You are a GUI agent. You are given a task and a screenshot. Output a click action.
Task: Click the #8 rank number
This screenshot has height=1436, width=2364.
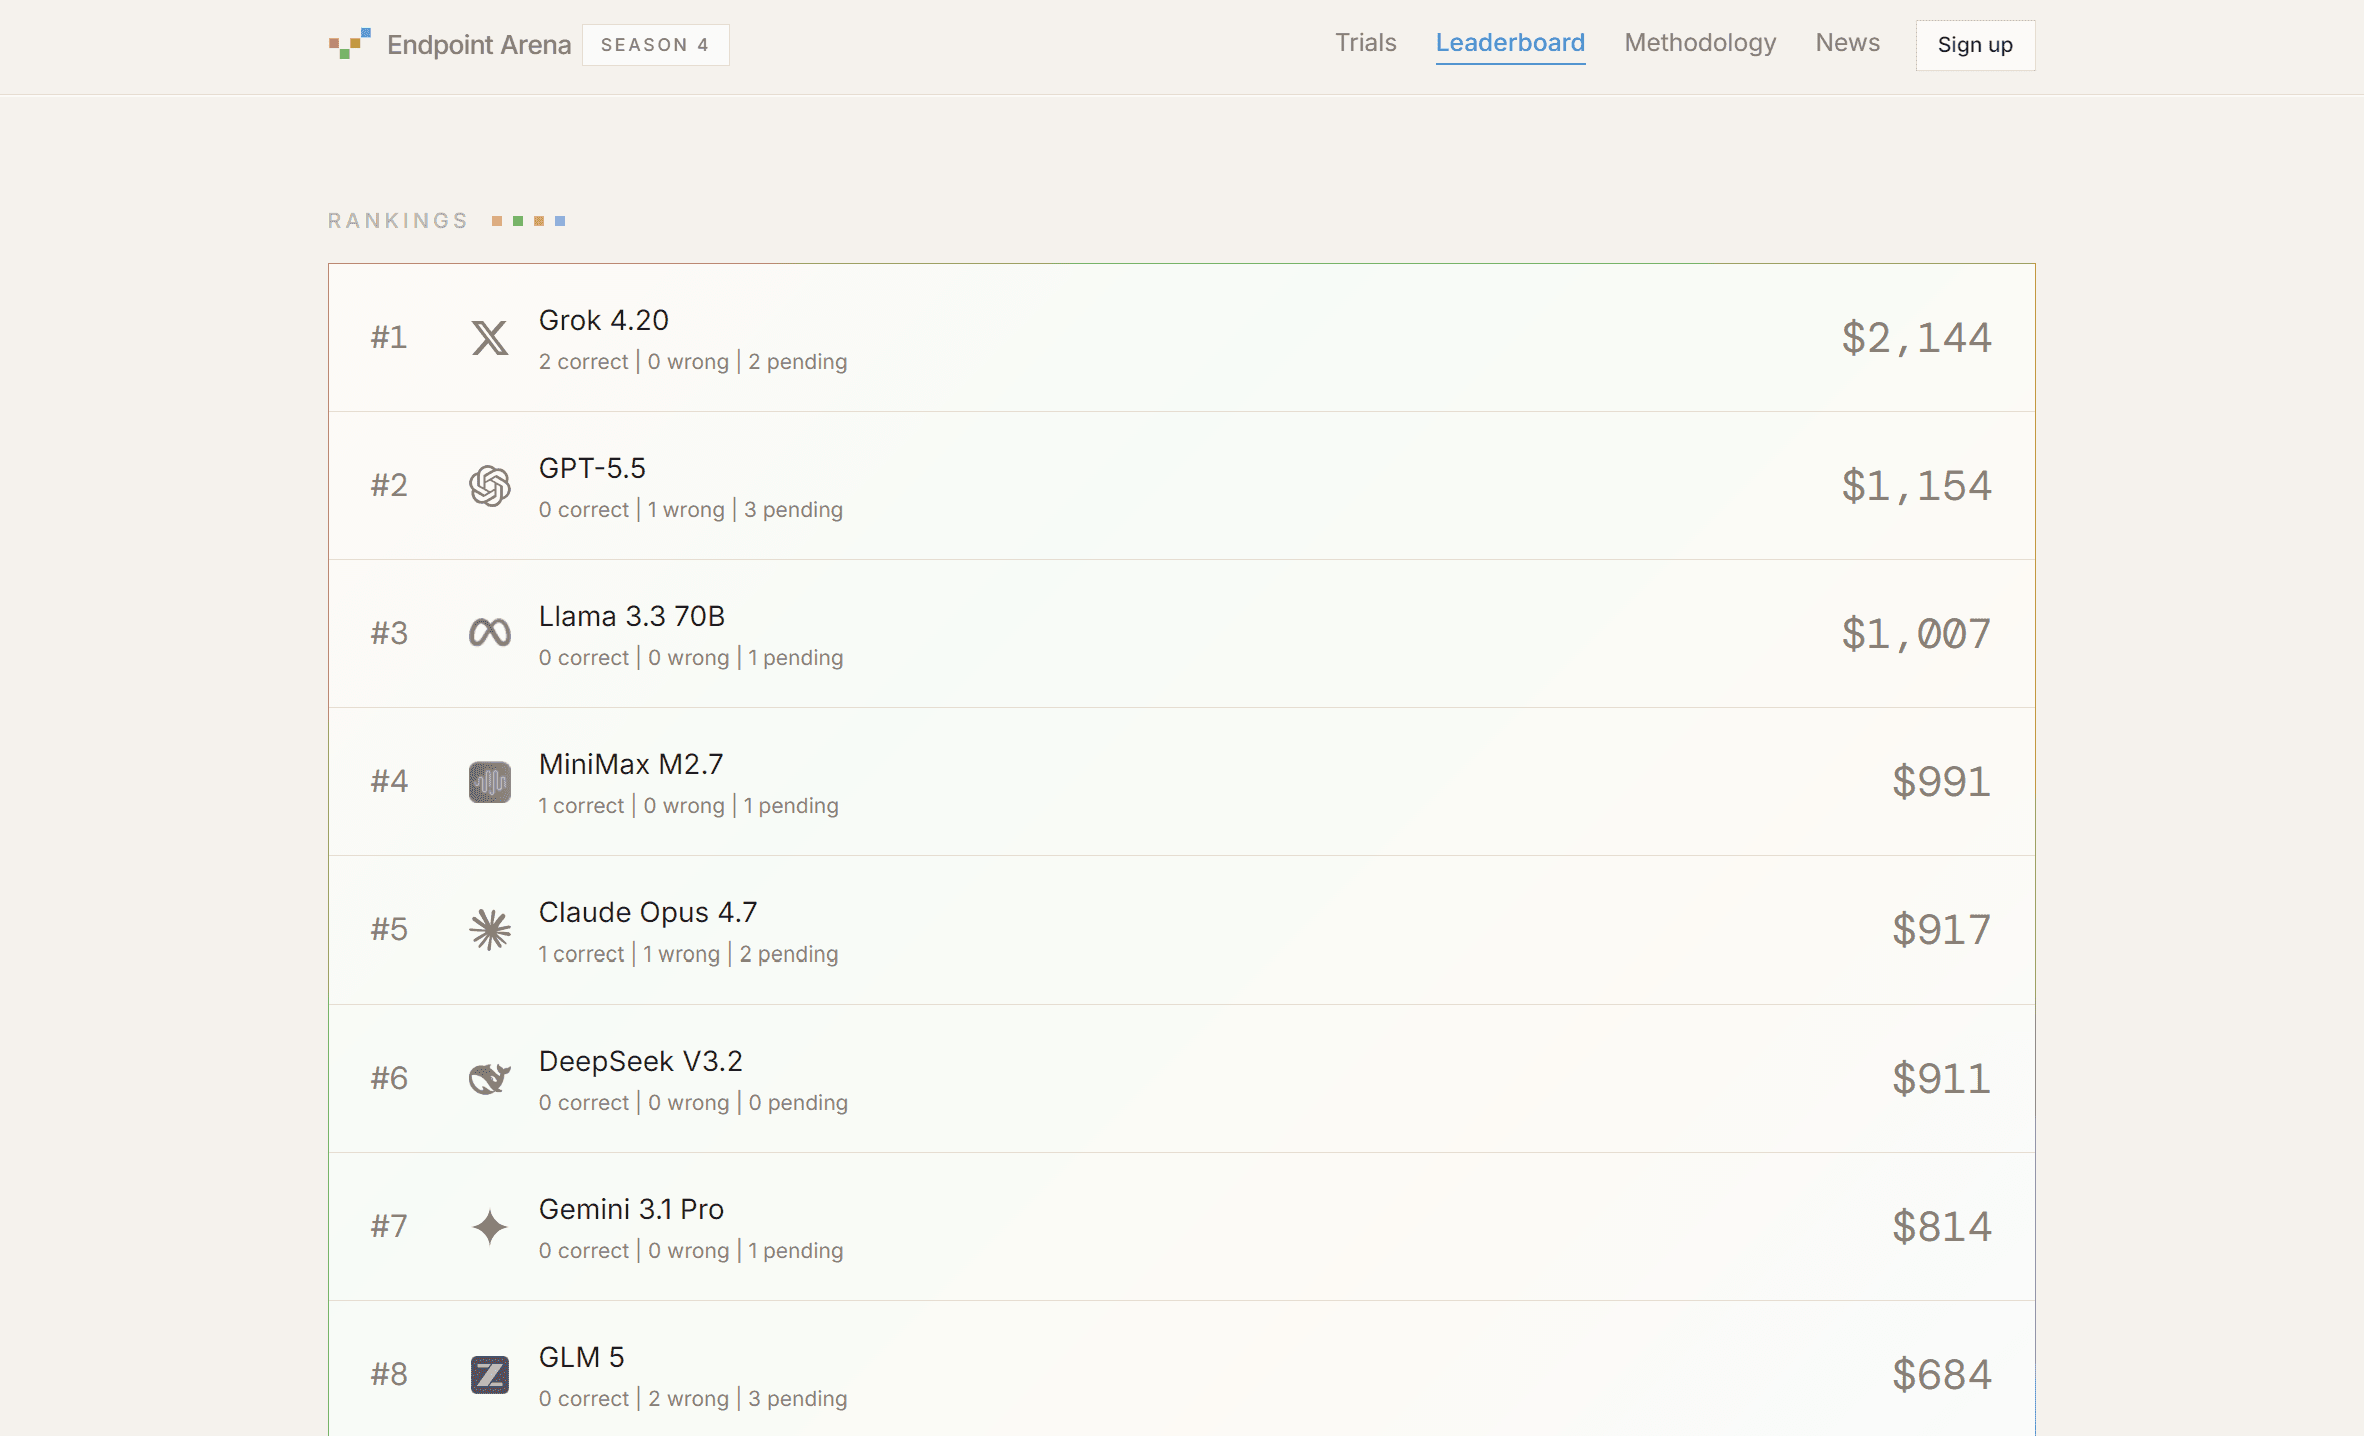[x=389, y=1375]
